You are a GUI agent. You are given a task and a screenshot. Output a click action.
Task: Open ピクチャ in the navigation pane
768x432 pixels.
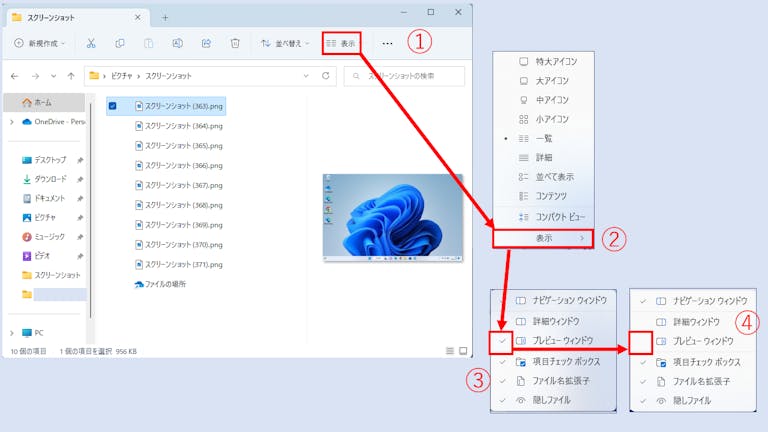39,217
